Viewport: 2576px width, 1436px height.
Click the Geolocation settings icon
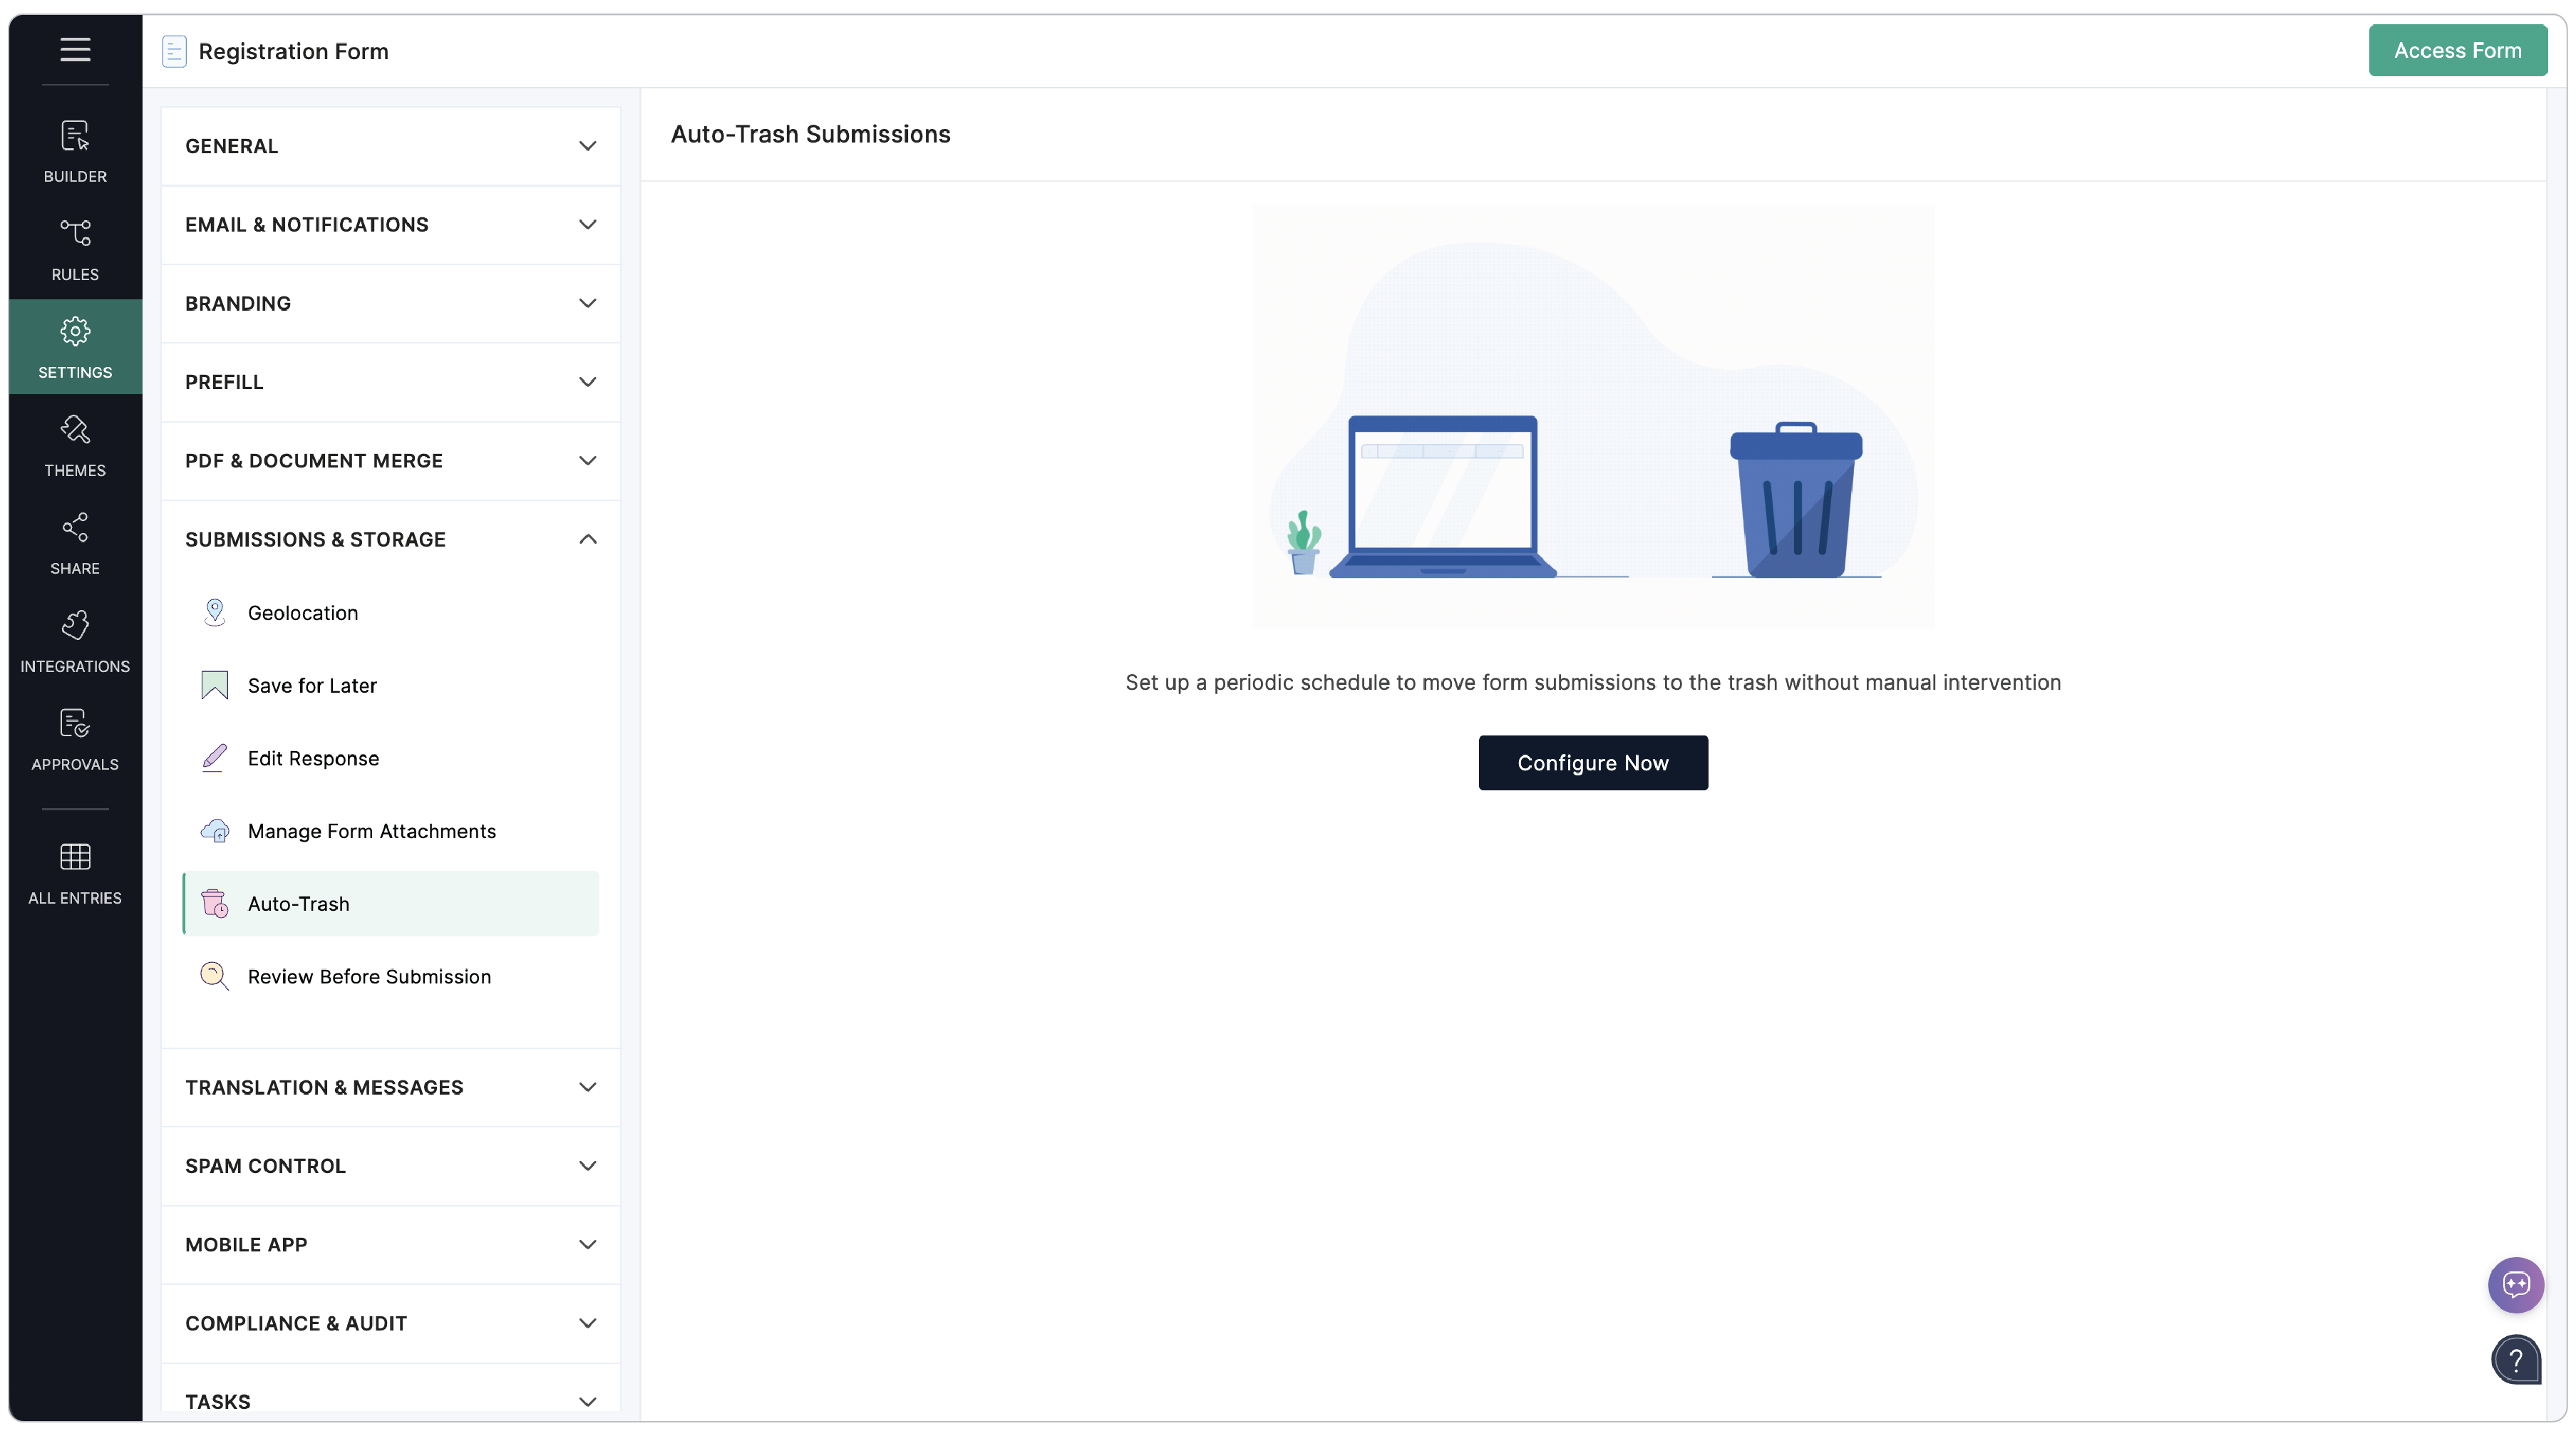[214, 612]
